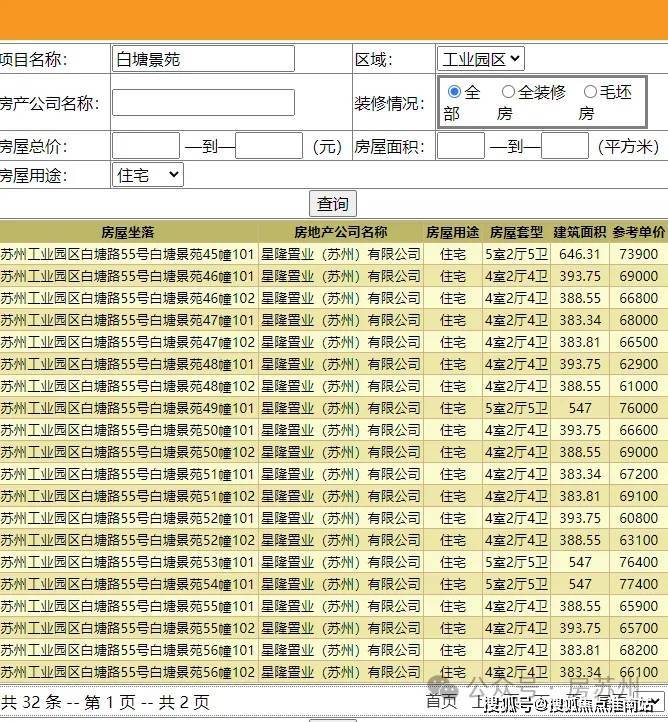
Task: Click the 62900 reference price cell
Action: pyautogui.click(x=639, y=364)
